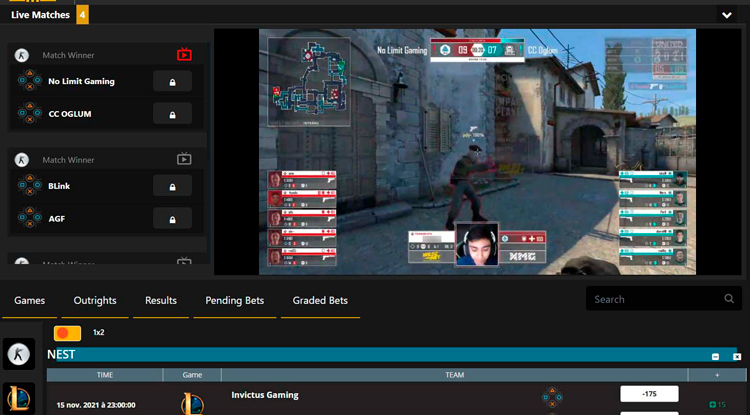Click the minimap in the stream

(x=309, y=82)
